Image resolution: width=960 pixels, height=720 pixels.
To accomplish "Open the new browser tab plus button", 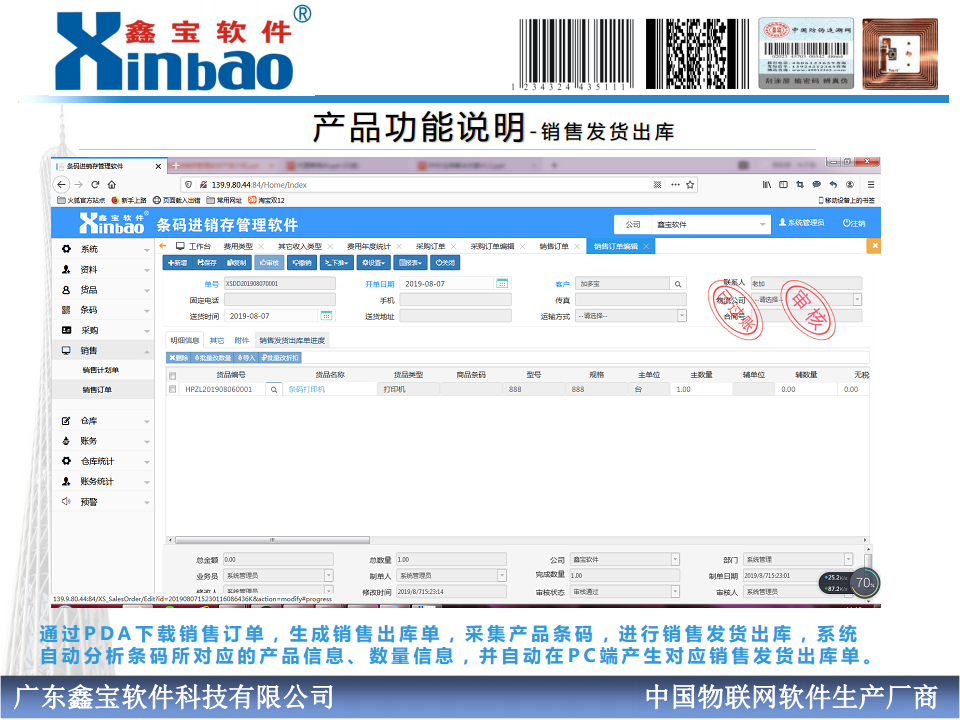I will click(x=176, y=165).
